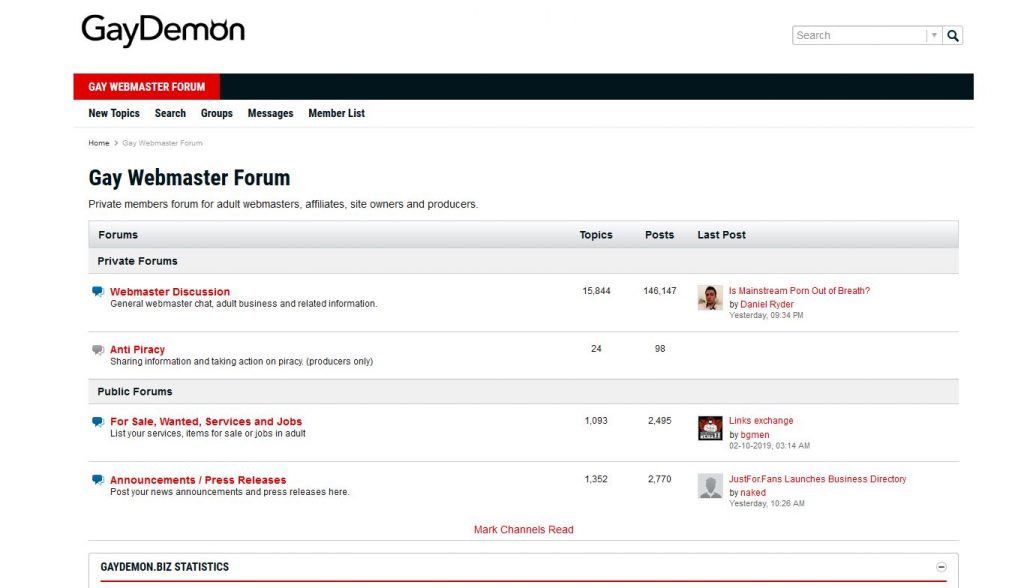The height and width of the screenshot is (588, 1024).
Task: Click the 146,147 posts count
Action: coord(660,291)
